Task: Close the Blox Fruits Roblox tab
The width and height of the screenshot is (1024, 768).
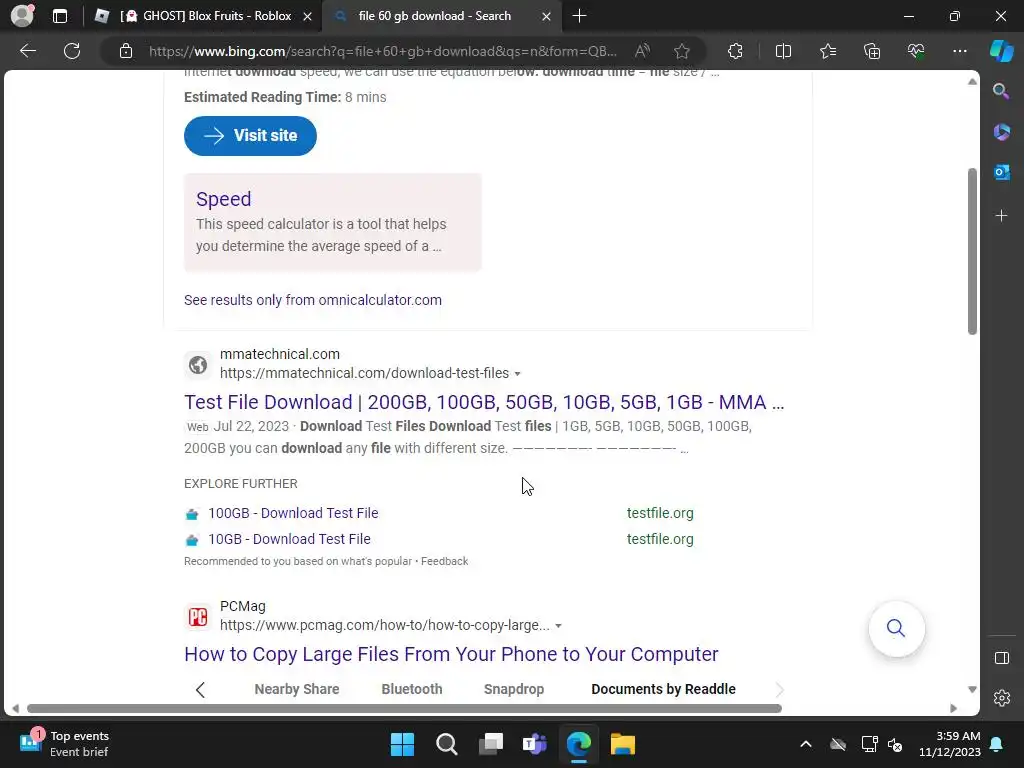Action: point(307,16)
